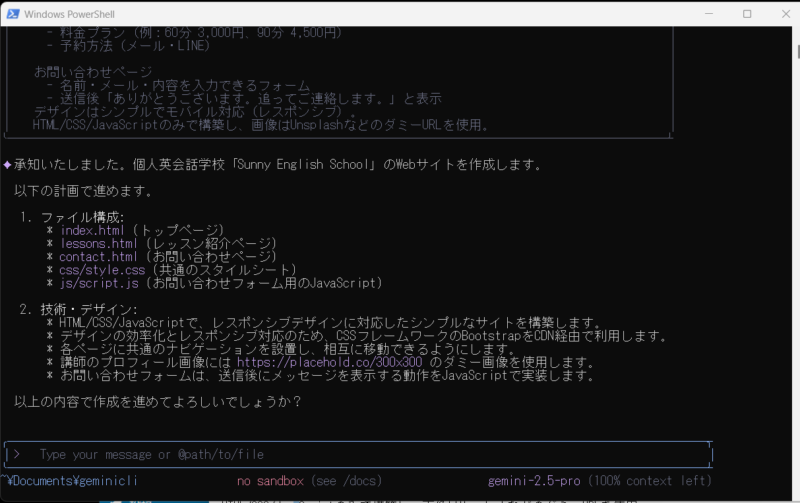Click the line about Unsplash dummy URLs
The width and height of the screenshot is (800, 503).
261,125
